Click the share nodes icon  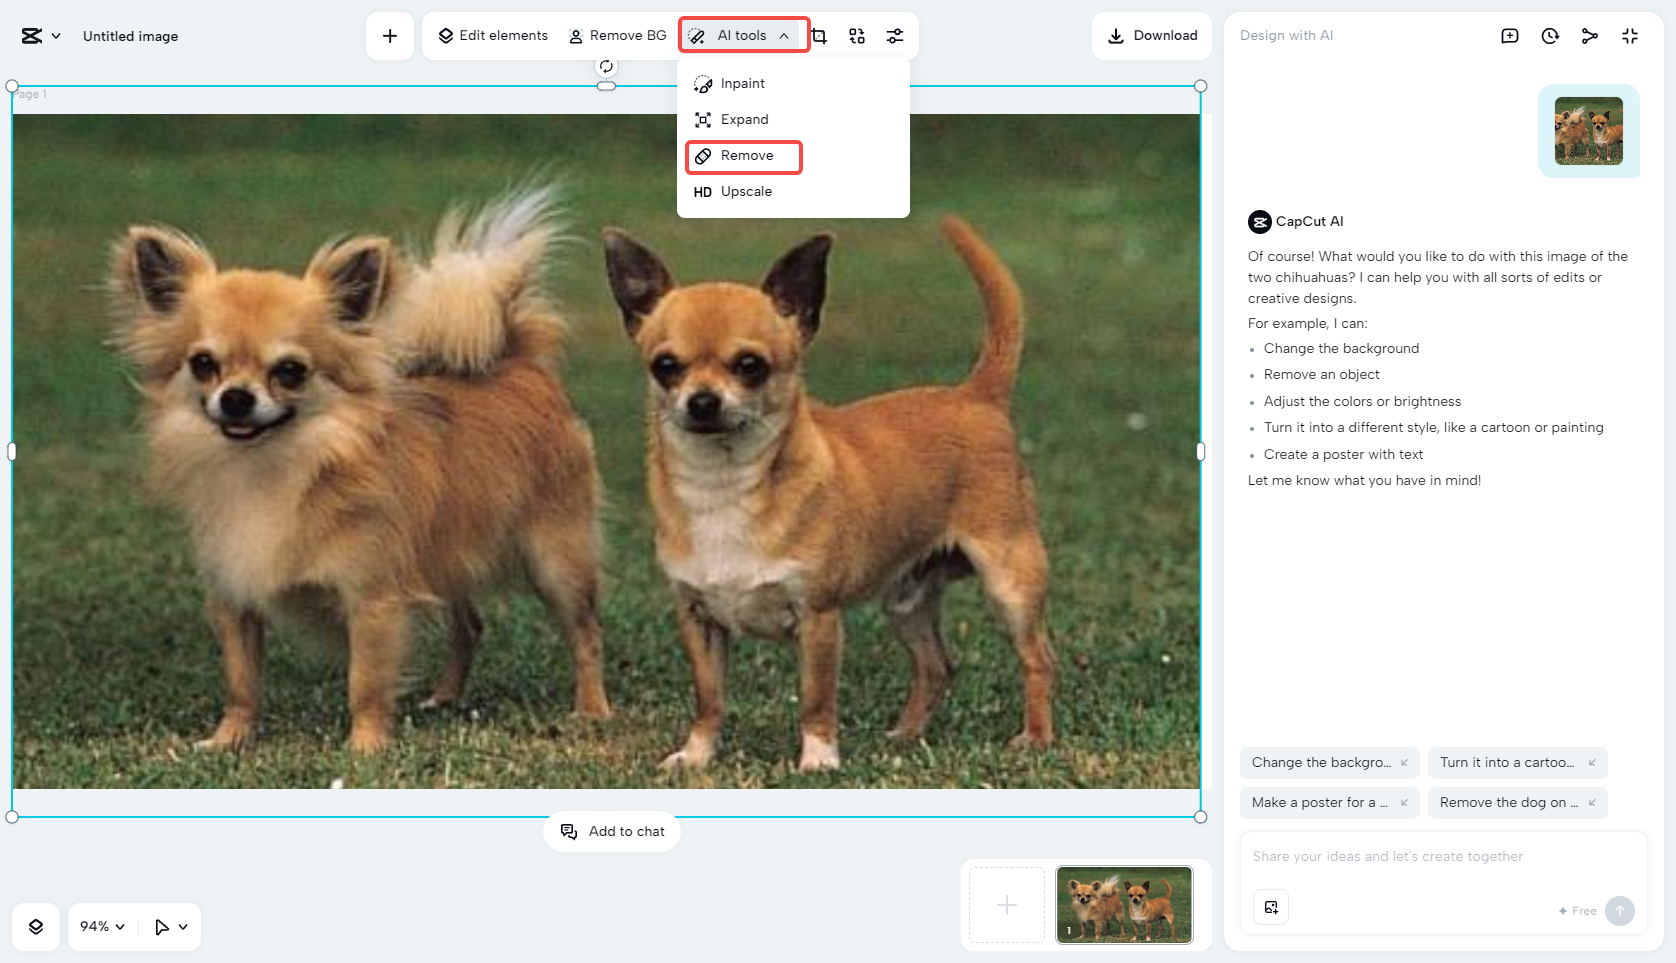(1590, 36)
